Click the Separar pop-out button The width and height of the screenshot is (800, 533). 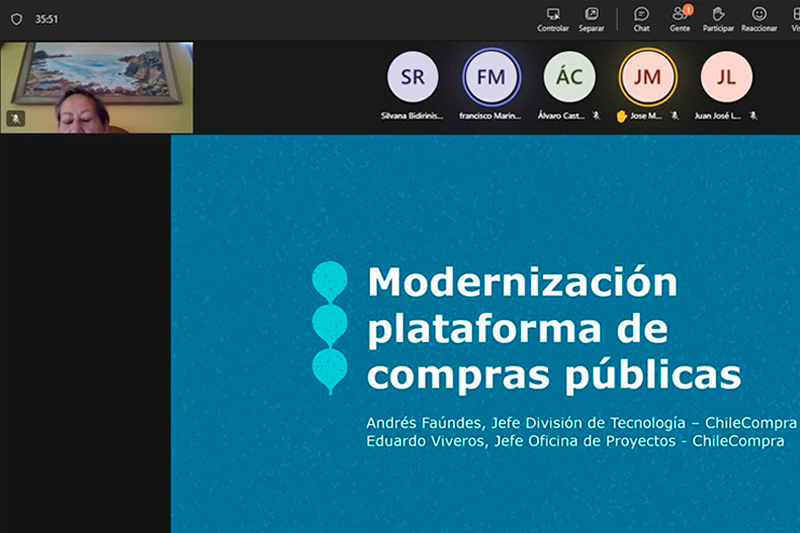[x=591, y=19]
